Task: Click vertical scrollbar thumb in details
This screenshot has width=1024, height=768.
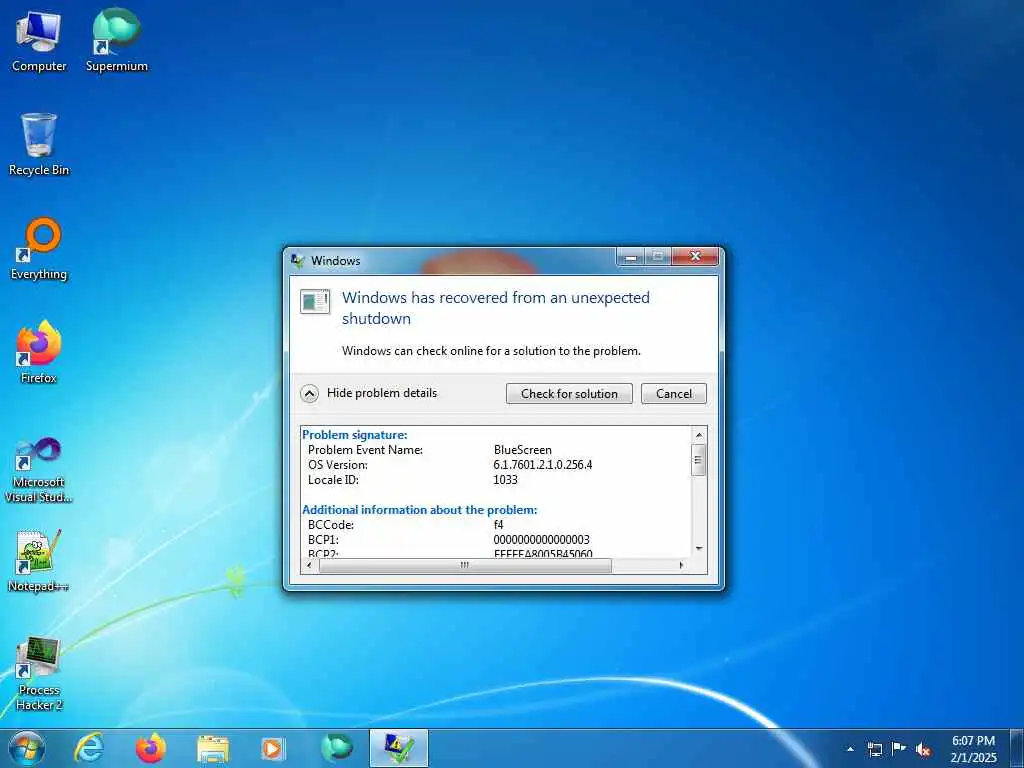Action: (x=699, y=460)
